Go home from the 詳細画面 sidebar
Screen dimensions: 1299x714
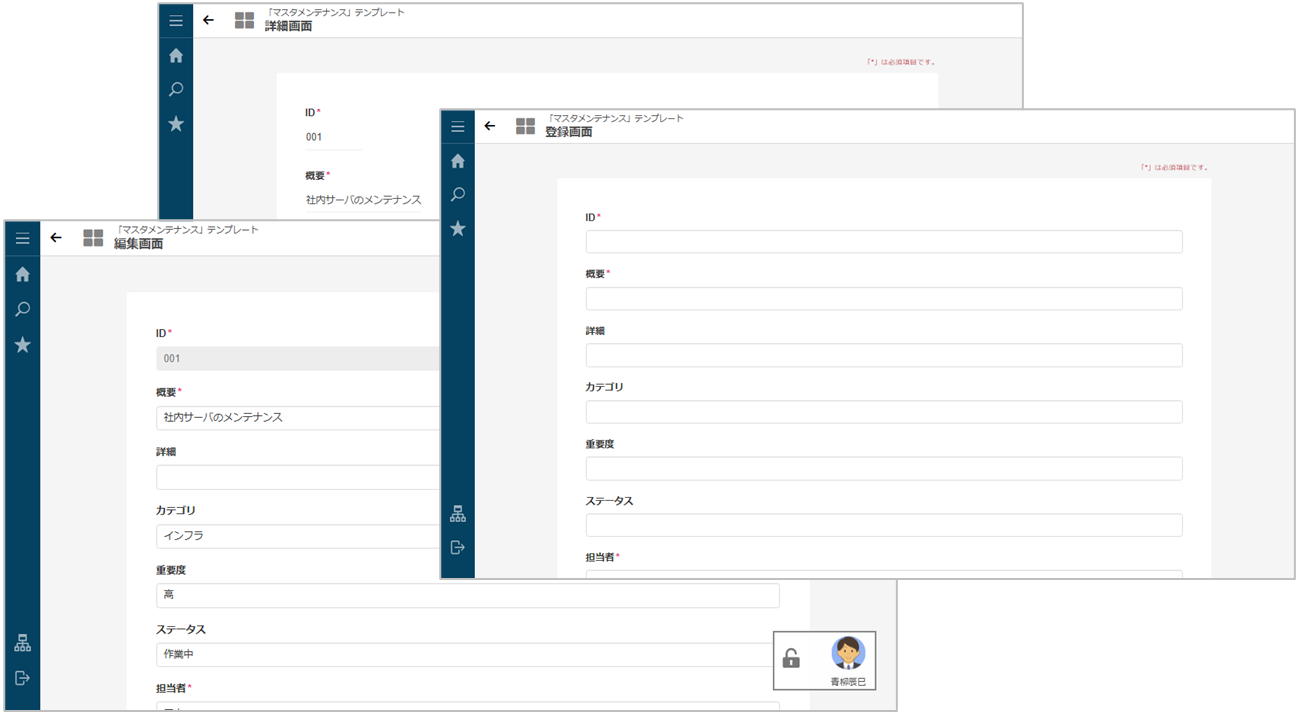(x=176, y=56)
